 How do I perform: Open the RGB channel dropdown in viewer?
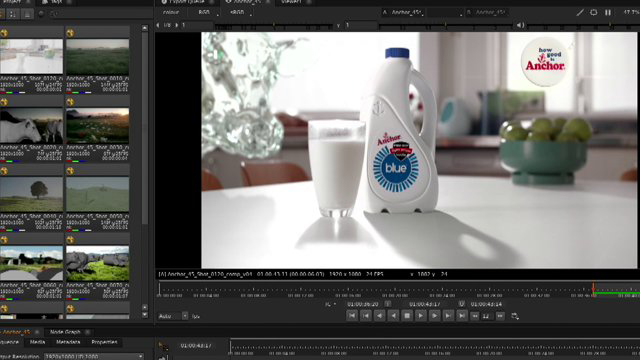[206, 13]
